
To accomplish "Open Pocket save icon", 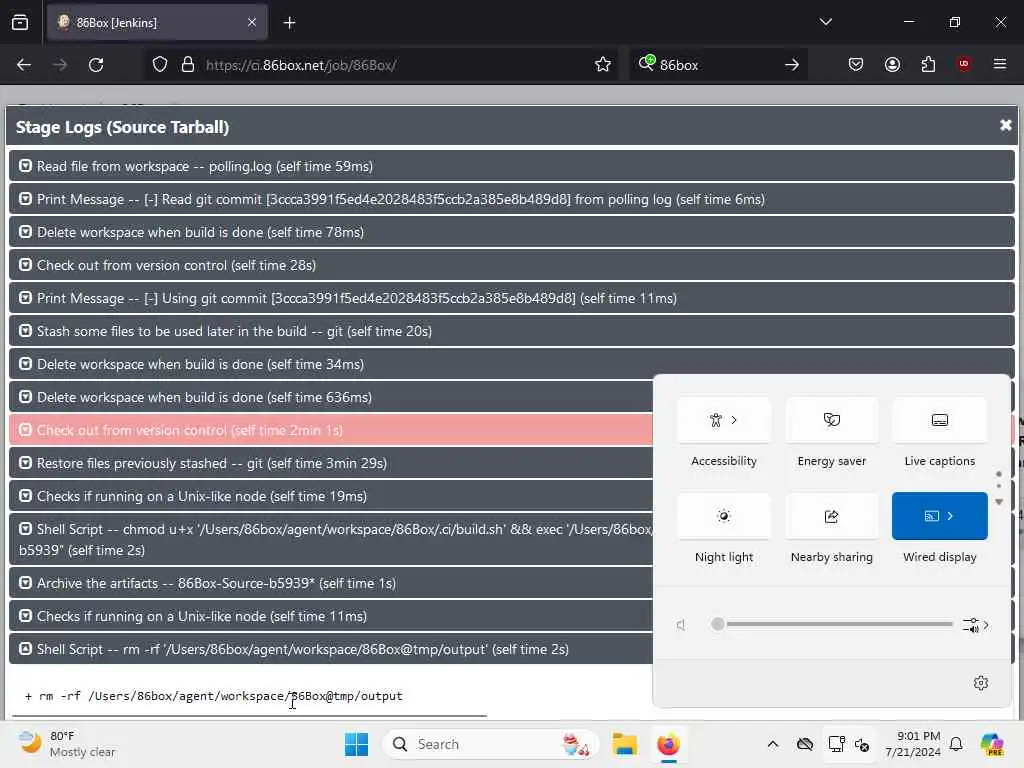I will pos(856,64).
